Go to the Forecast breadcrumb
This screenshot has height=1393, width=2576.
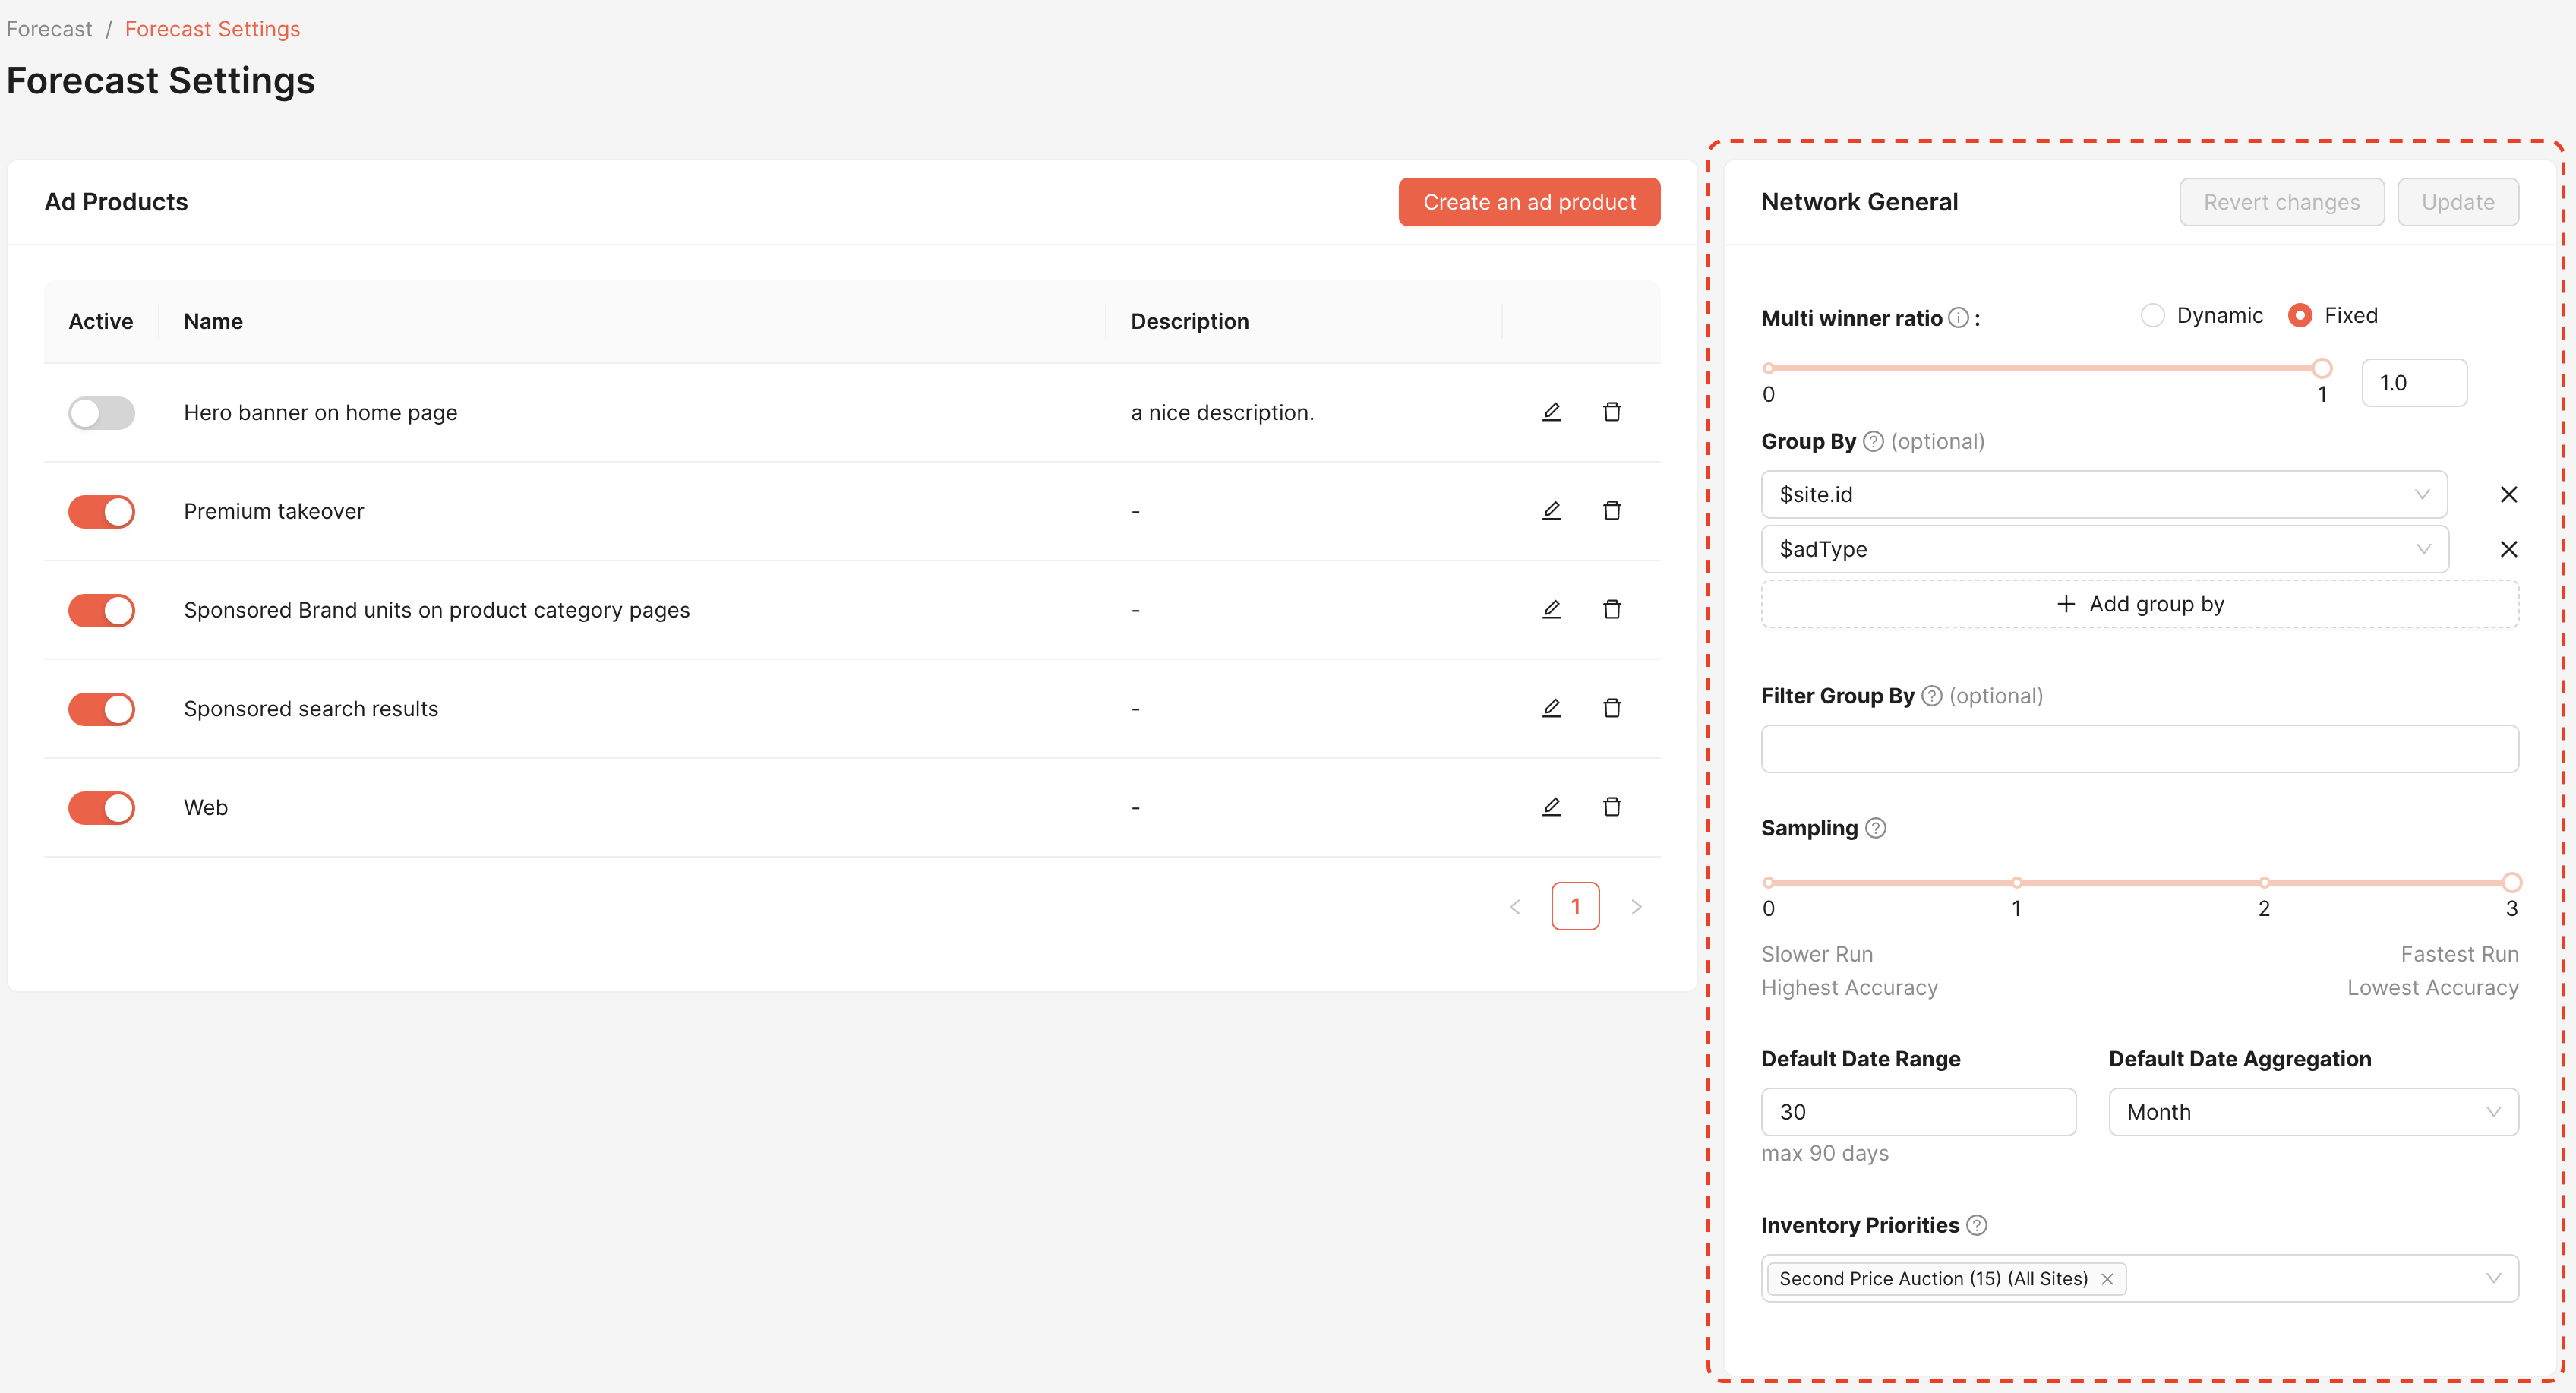click(x=49, y=29)
